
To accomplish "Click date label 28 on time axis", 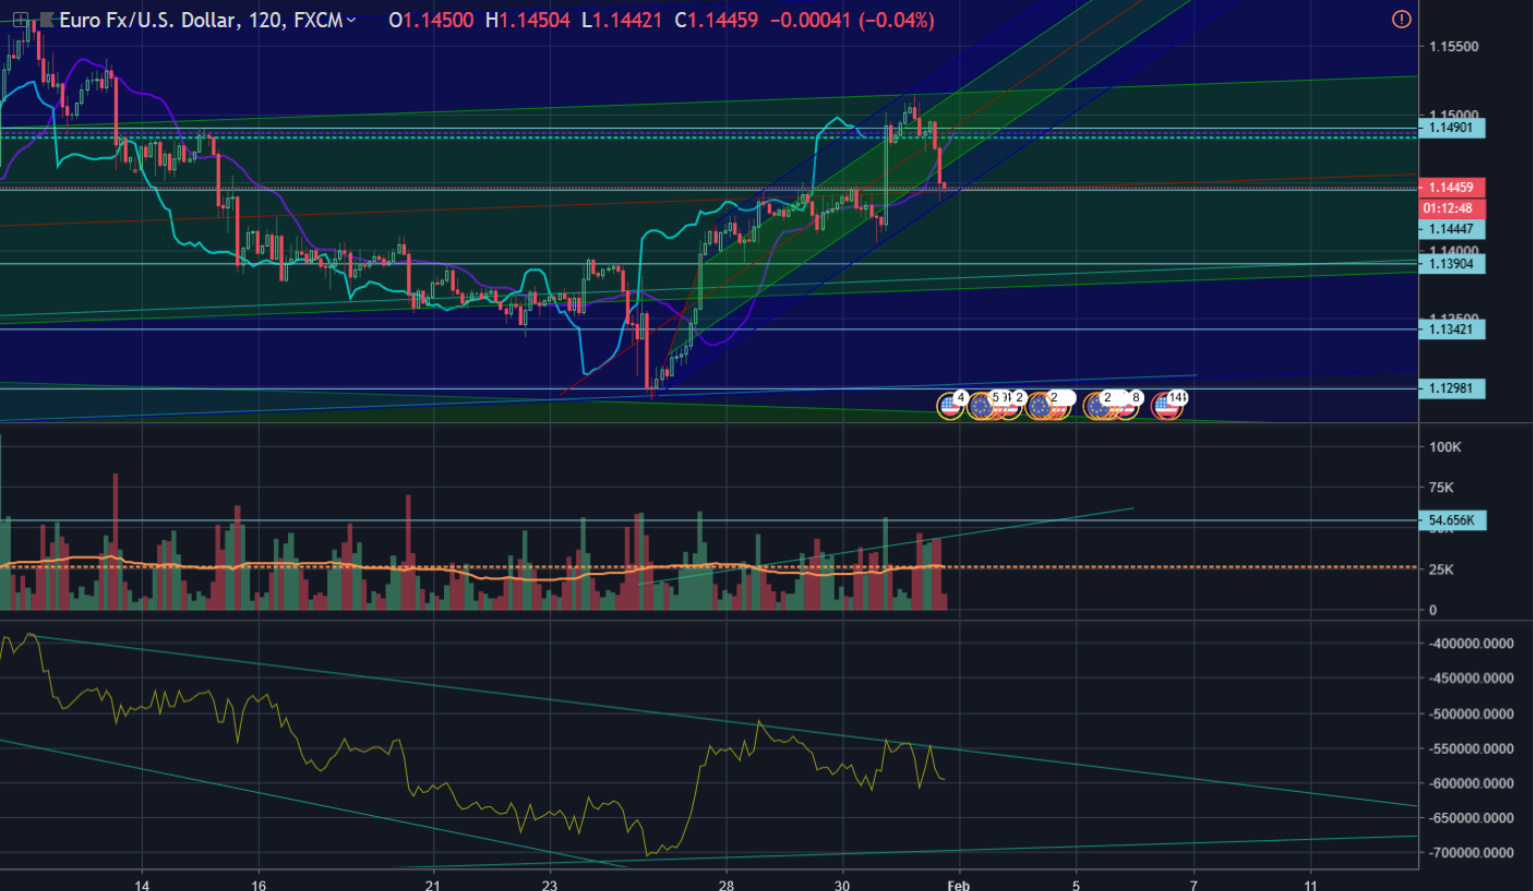I will pos(726,884).
